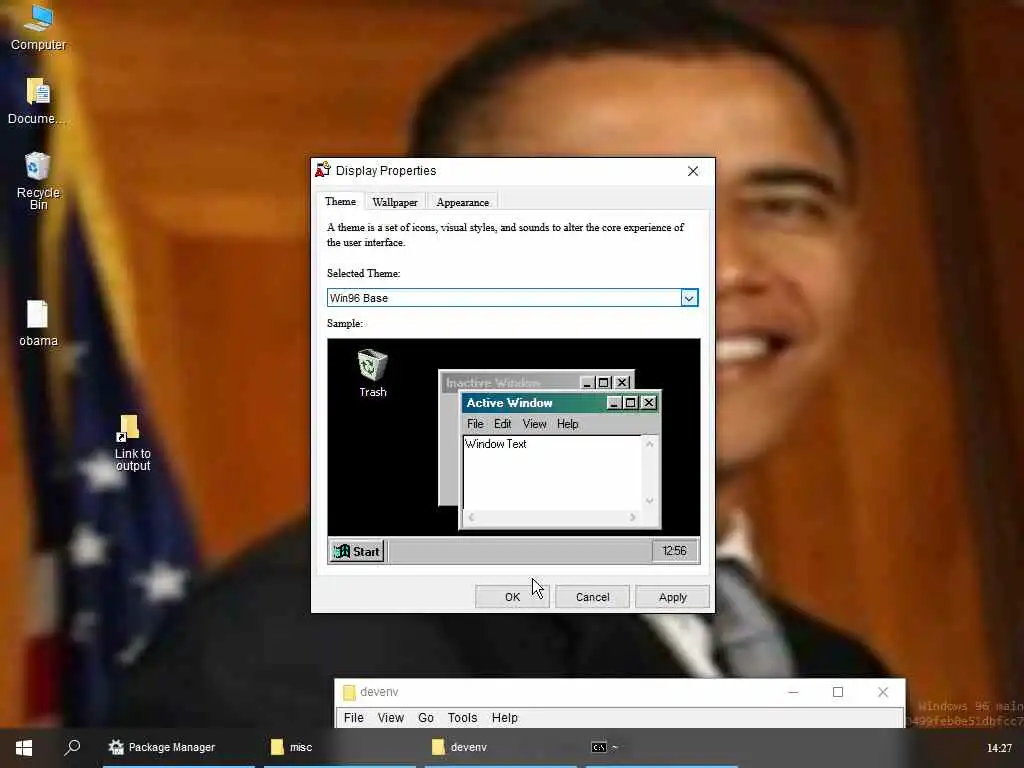Switch to Package Manager in taskbar
This screenshot has width=1024, height=768.
point(178,747)
